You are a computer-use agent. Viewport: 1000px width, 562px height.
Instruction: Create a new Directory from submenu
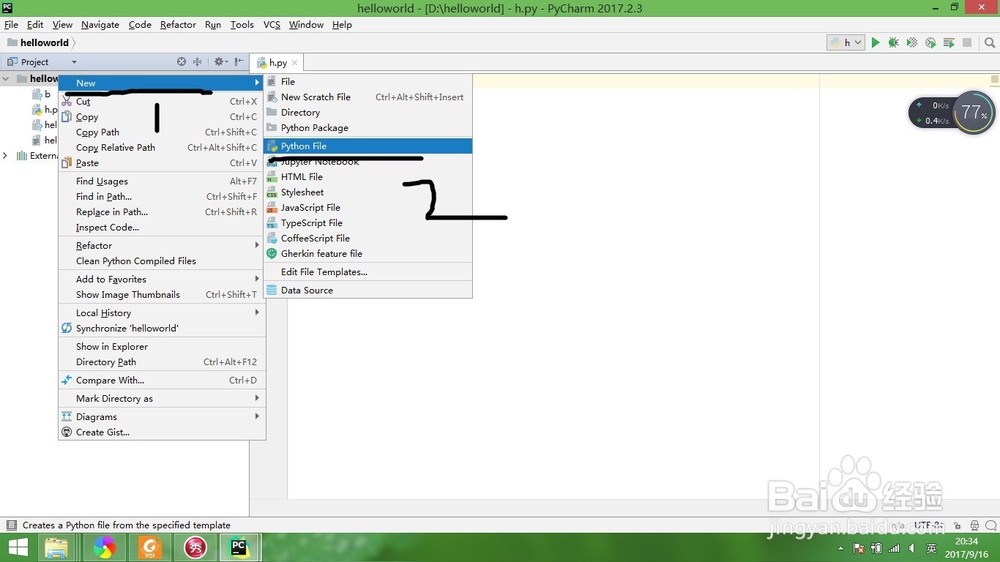click(368, 112)
